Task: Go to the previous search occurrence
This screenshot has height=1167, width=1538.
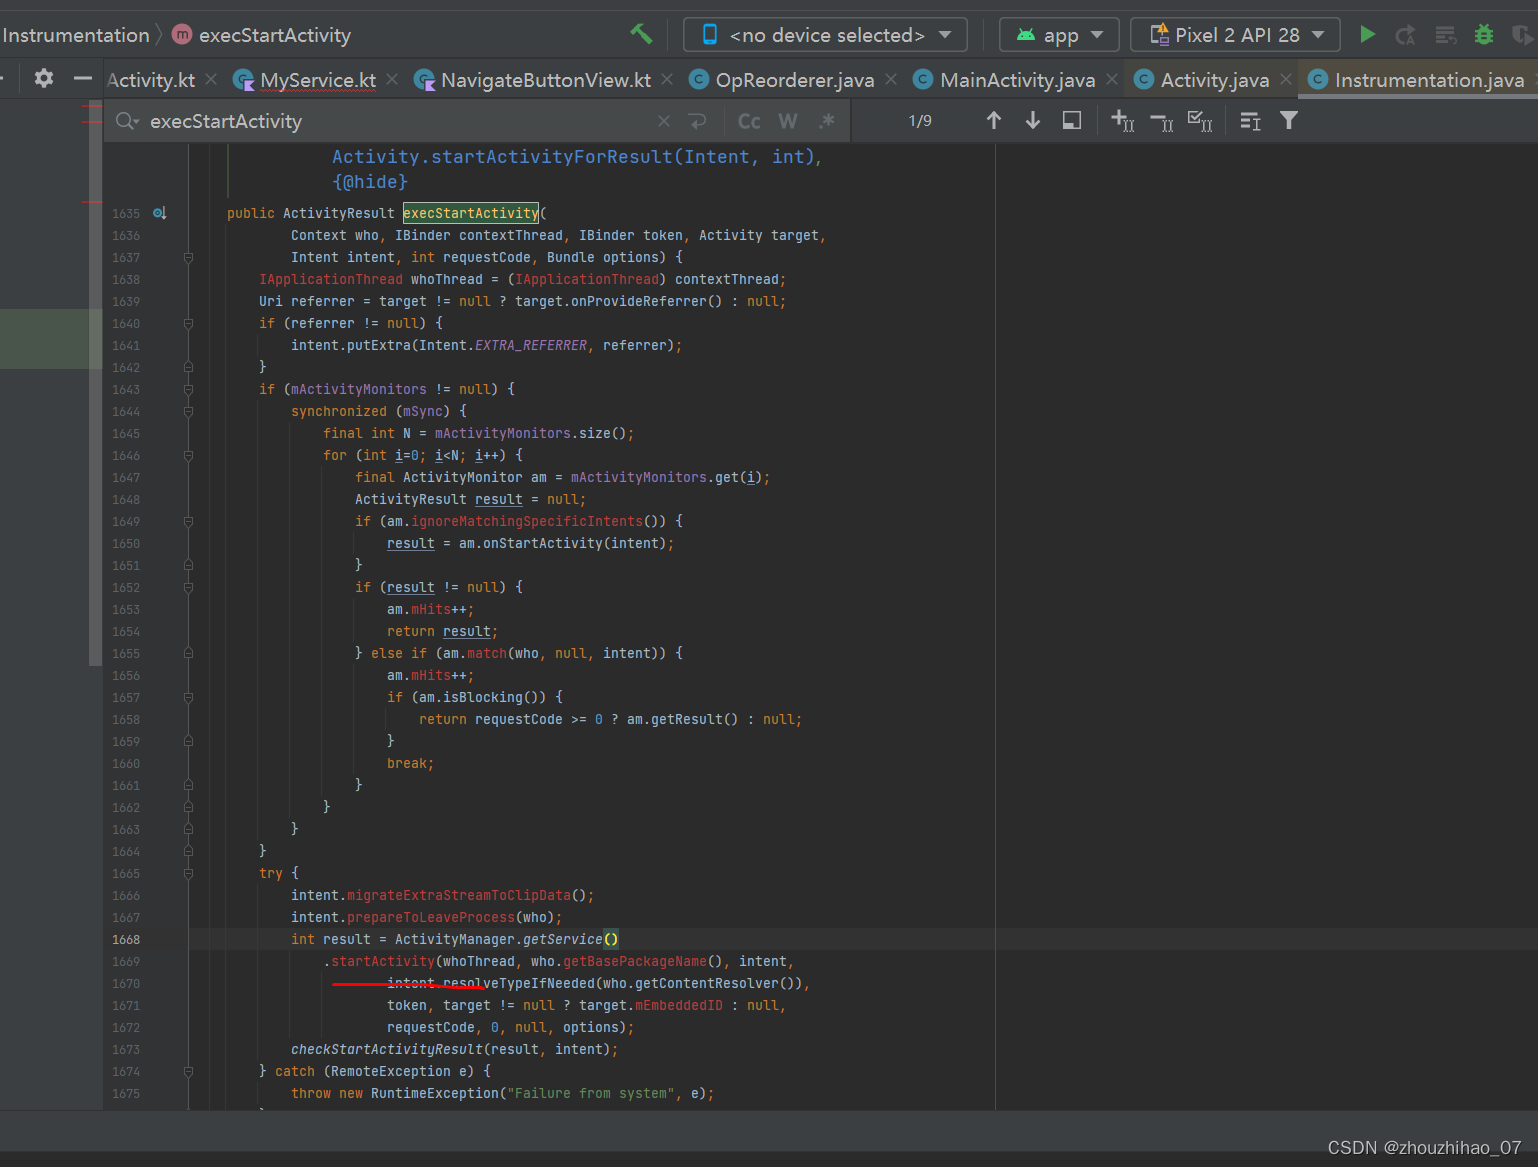Action: (994, 120)
